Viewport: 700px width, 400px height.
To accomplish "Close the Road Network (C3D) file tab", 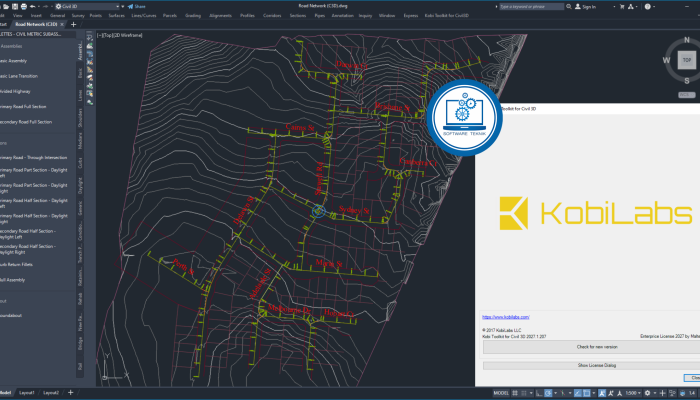I will 62,24.
